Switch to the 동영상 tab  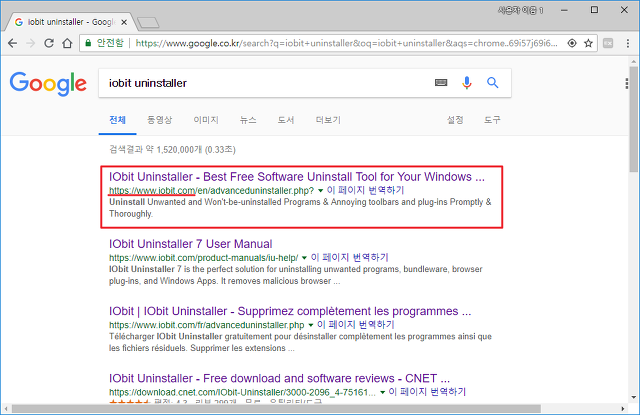tap(160, 120)
